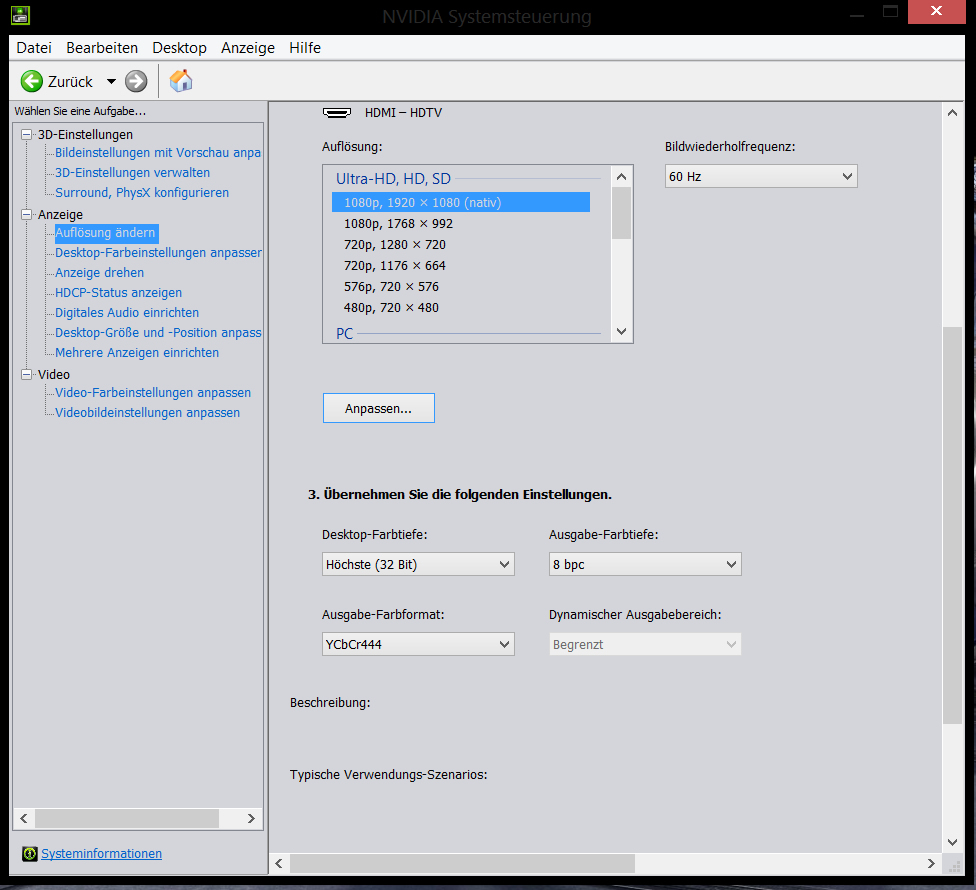This screenshot has width=976, height=890.
Task: Go to the home page icon
Action: tap(181, 81)
